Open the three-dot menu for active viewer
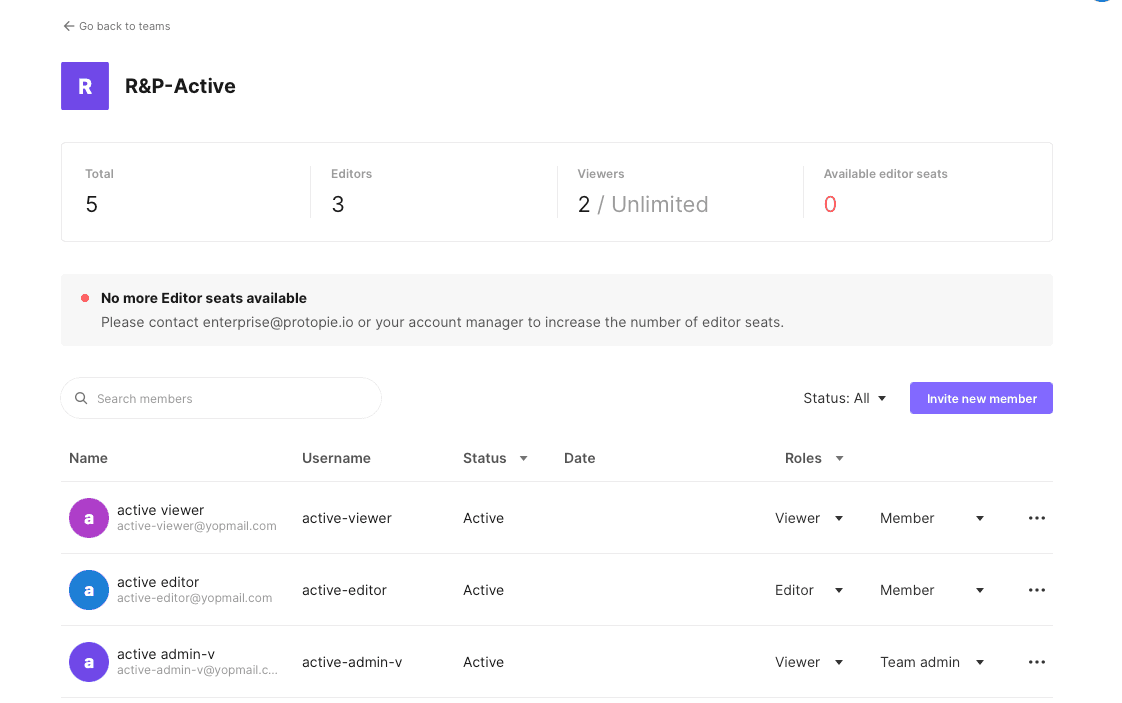This screenshot has height=703, width=1122. [x=1036, y=518]
